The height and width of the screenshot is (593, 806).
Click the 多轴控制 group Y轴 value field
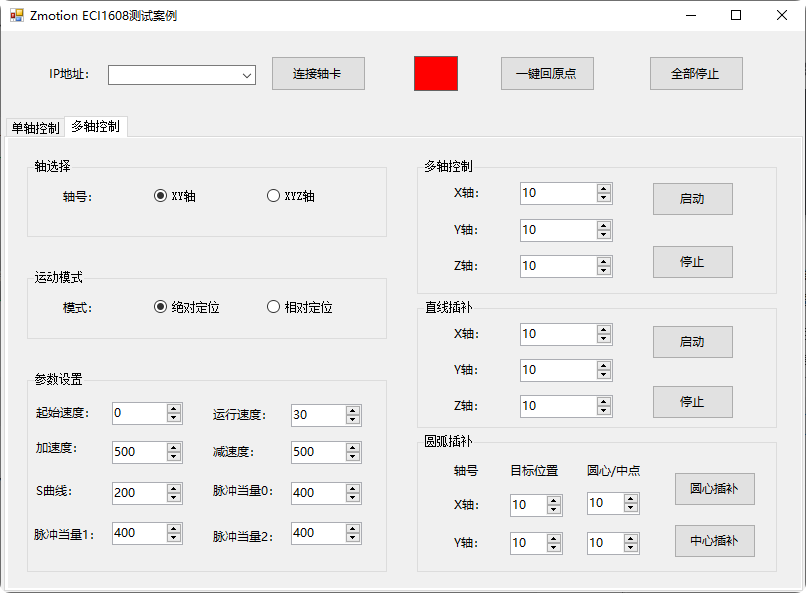click(x=558, y=230)
